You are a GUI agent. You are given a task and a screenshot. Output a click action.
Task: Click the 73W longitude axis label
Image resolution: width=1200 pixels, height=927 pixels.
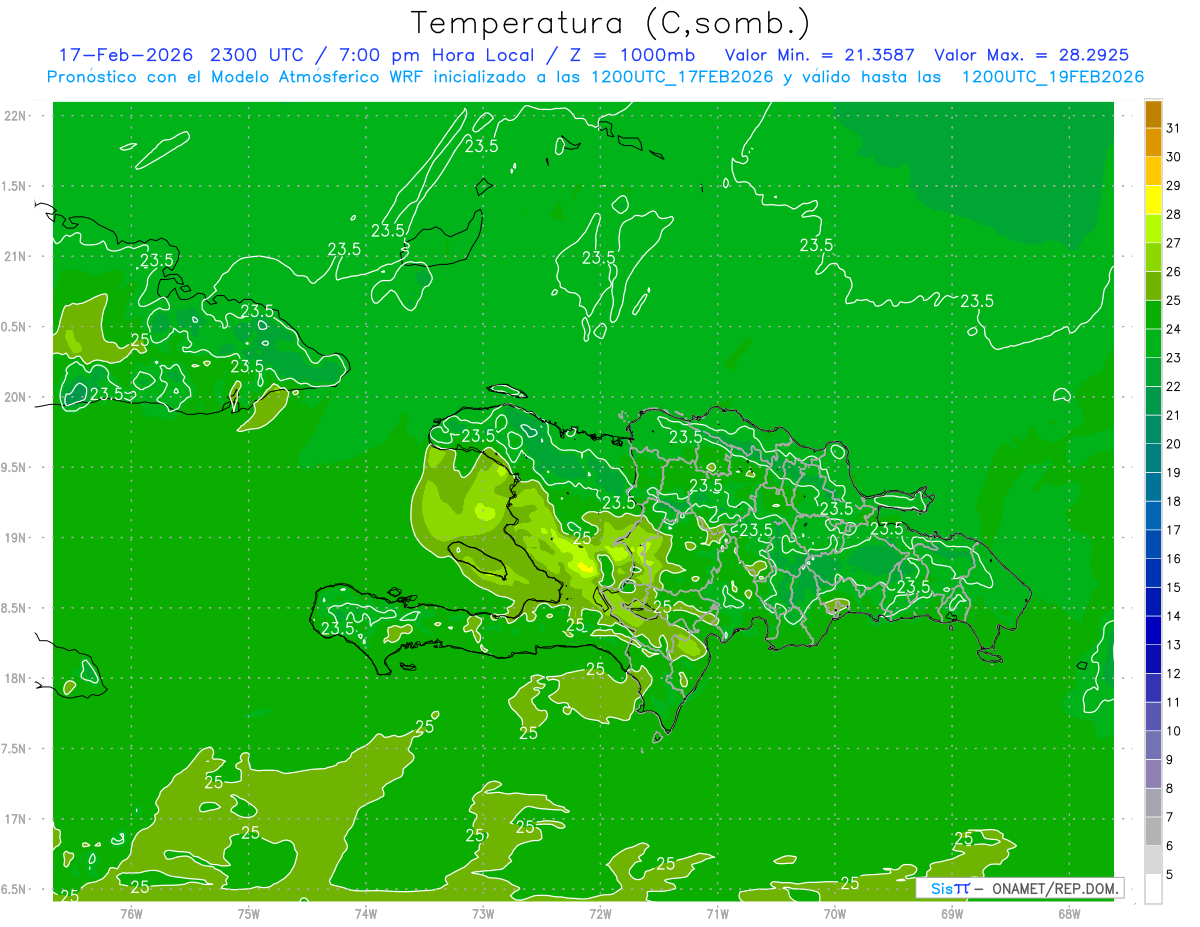pos(483,914)
